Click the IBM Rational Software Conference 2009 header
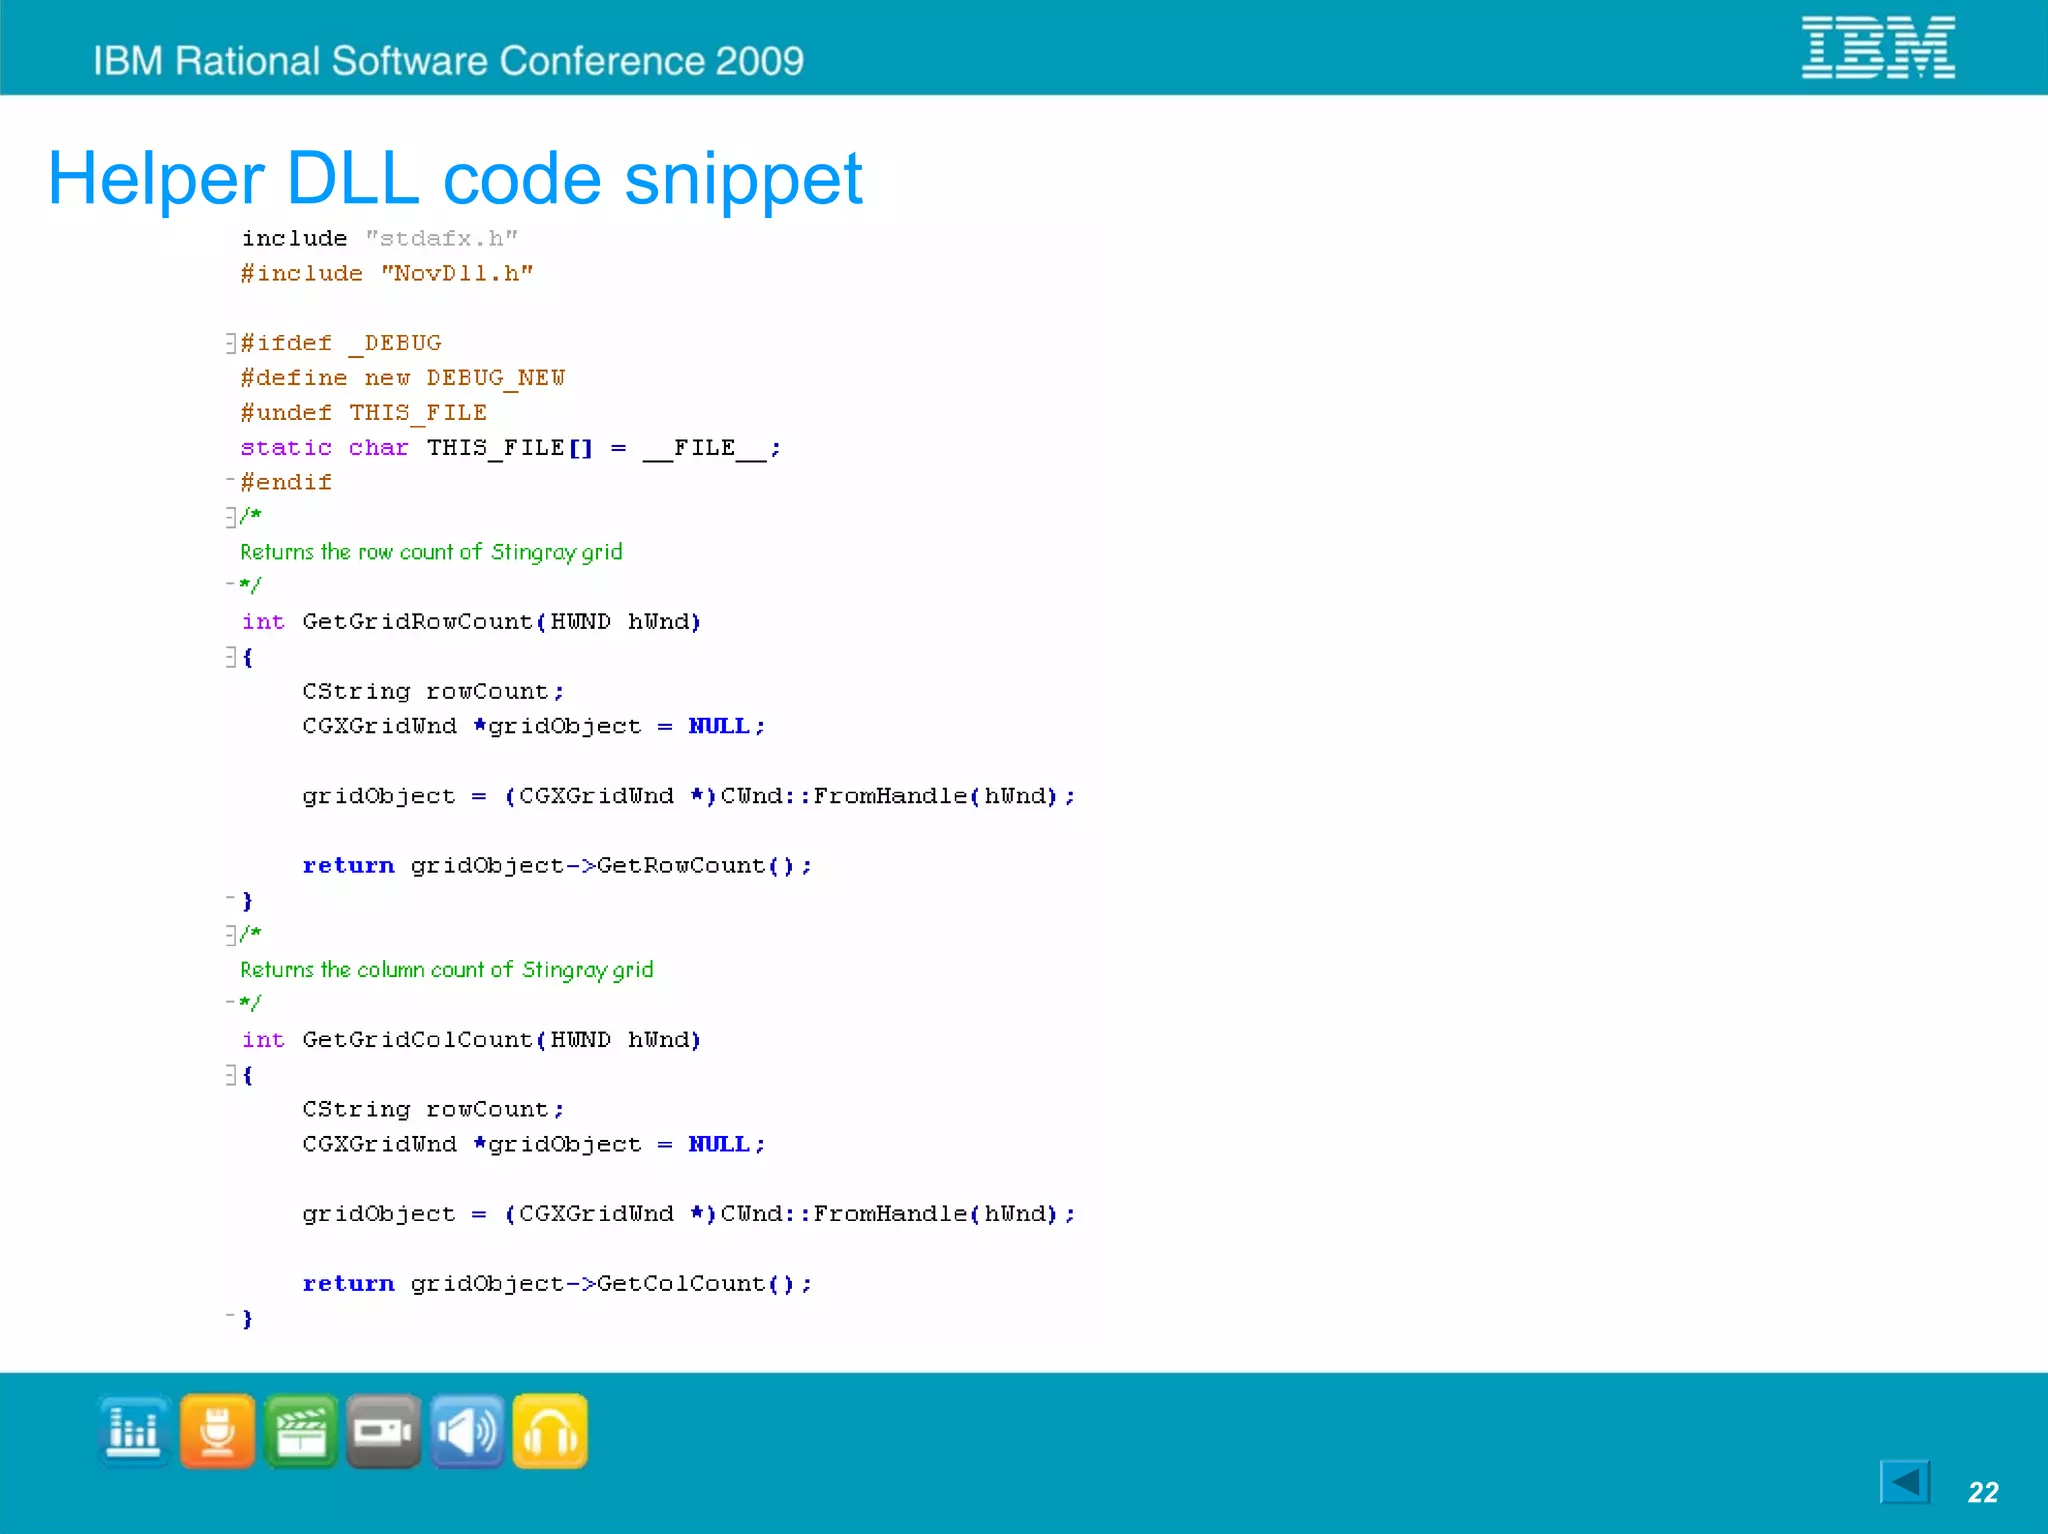Viewport: 2048px width, 1534px height. [448, 61]
